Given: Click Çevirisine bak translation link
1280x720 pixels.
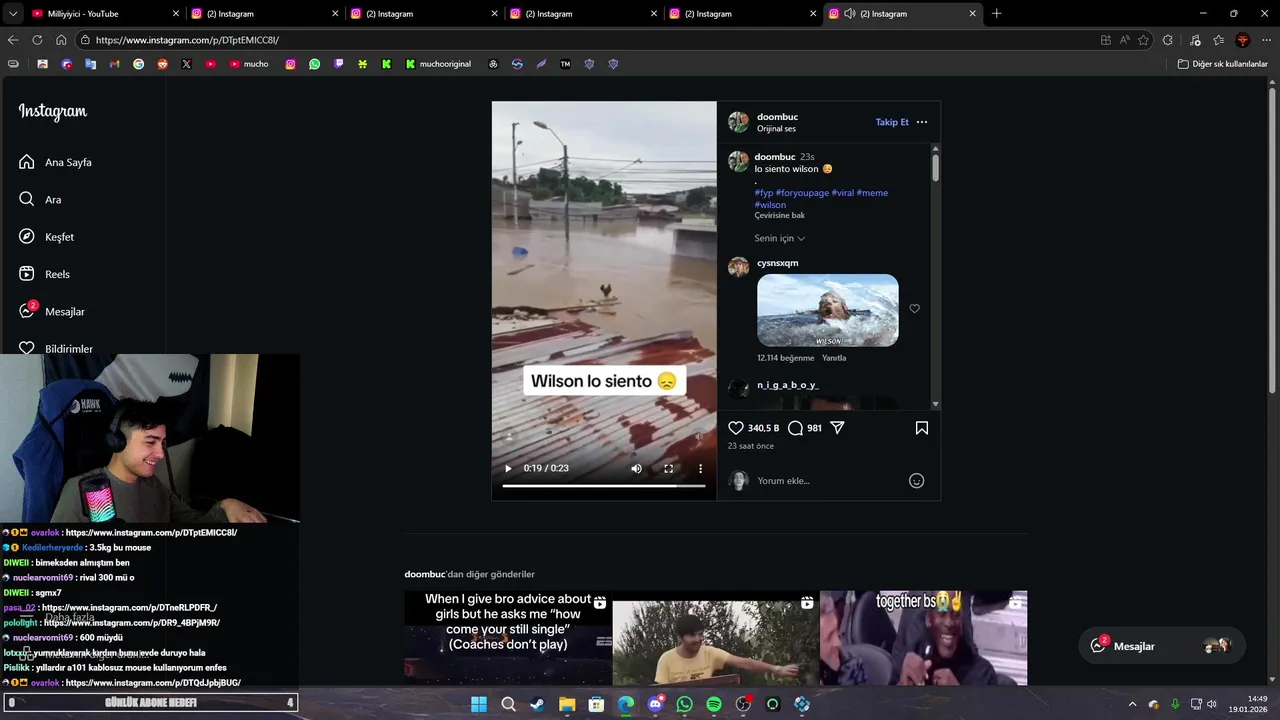Looking at the screenshot, I should tap(779, 215).
